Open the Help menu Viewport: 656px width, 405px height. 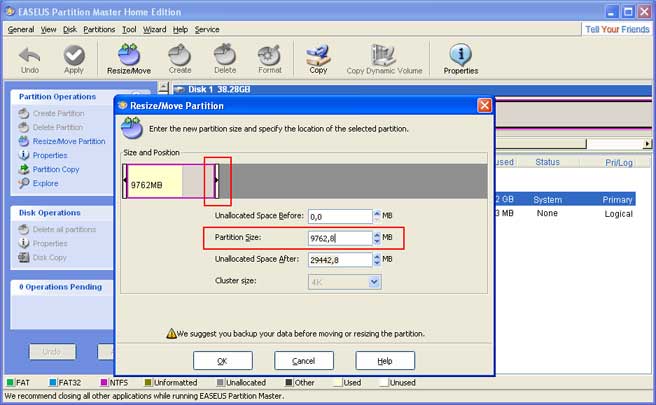coord(180,29)
